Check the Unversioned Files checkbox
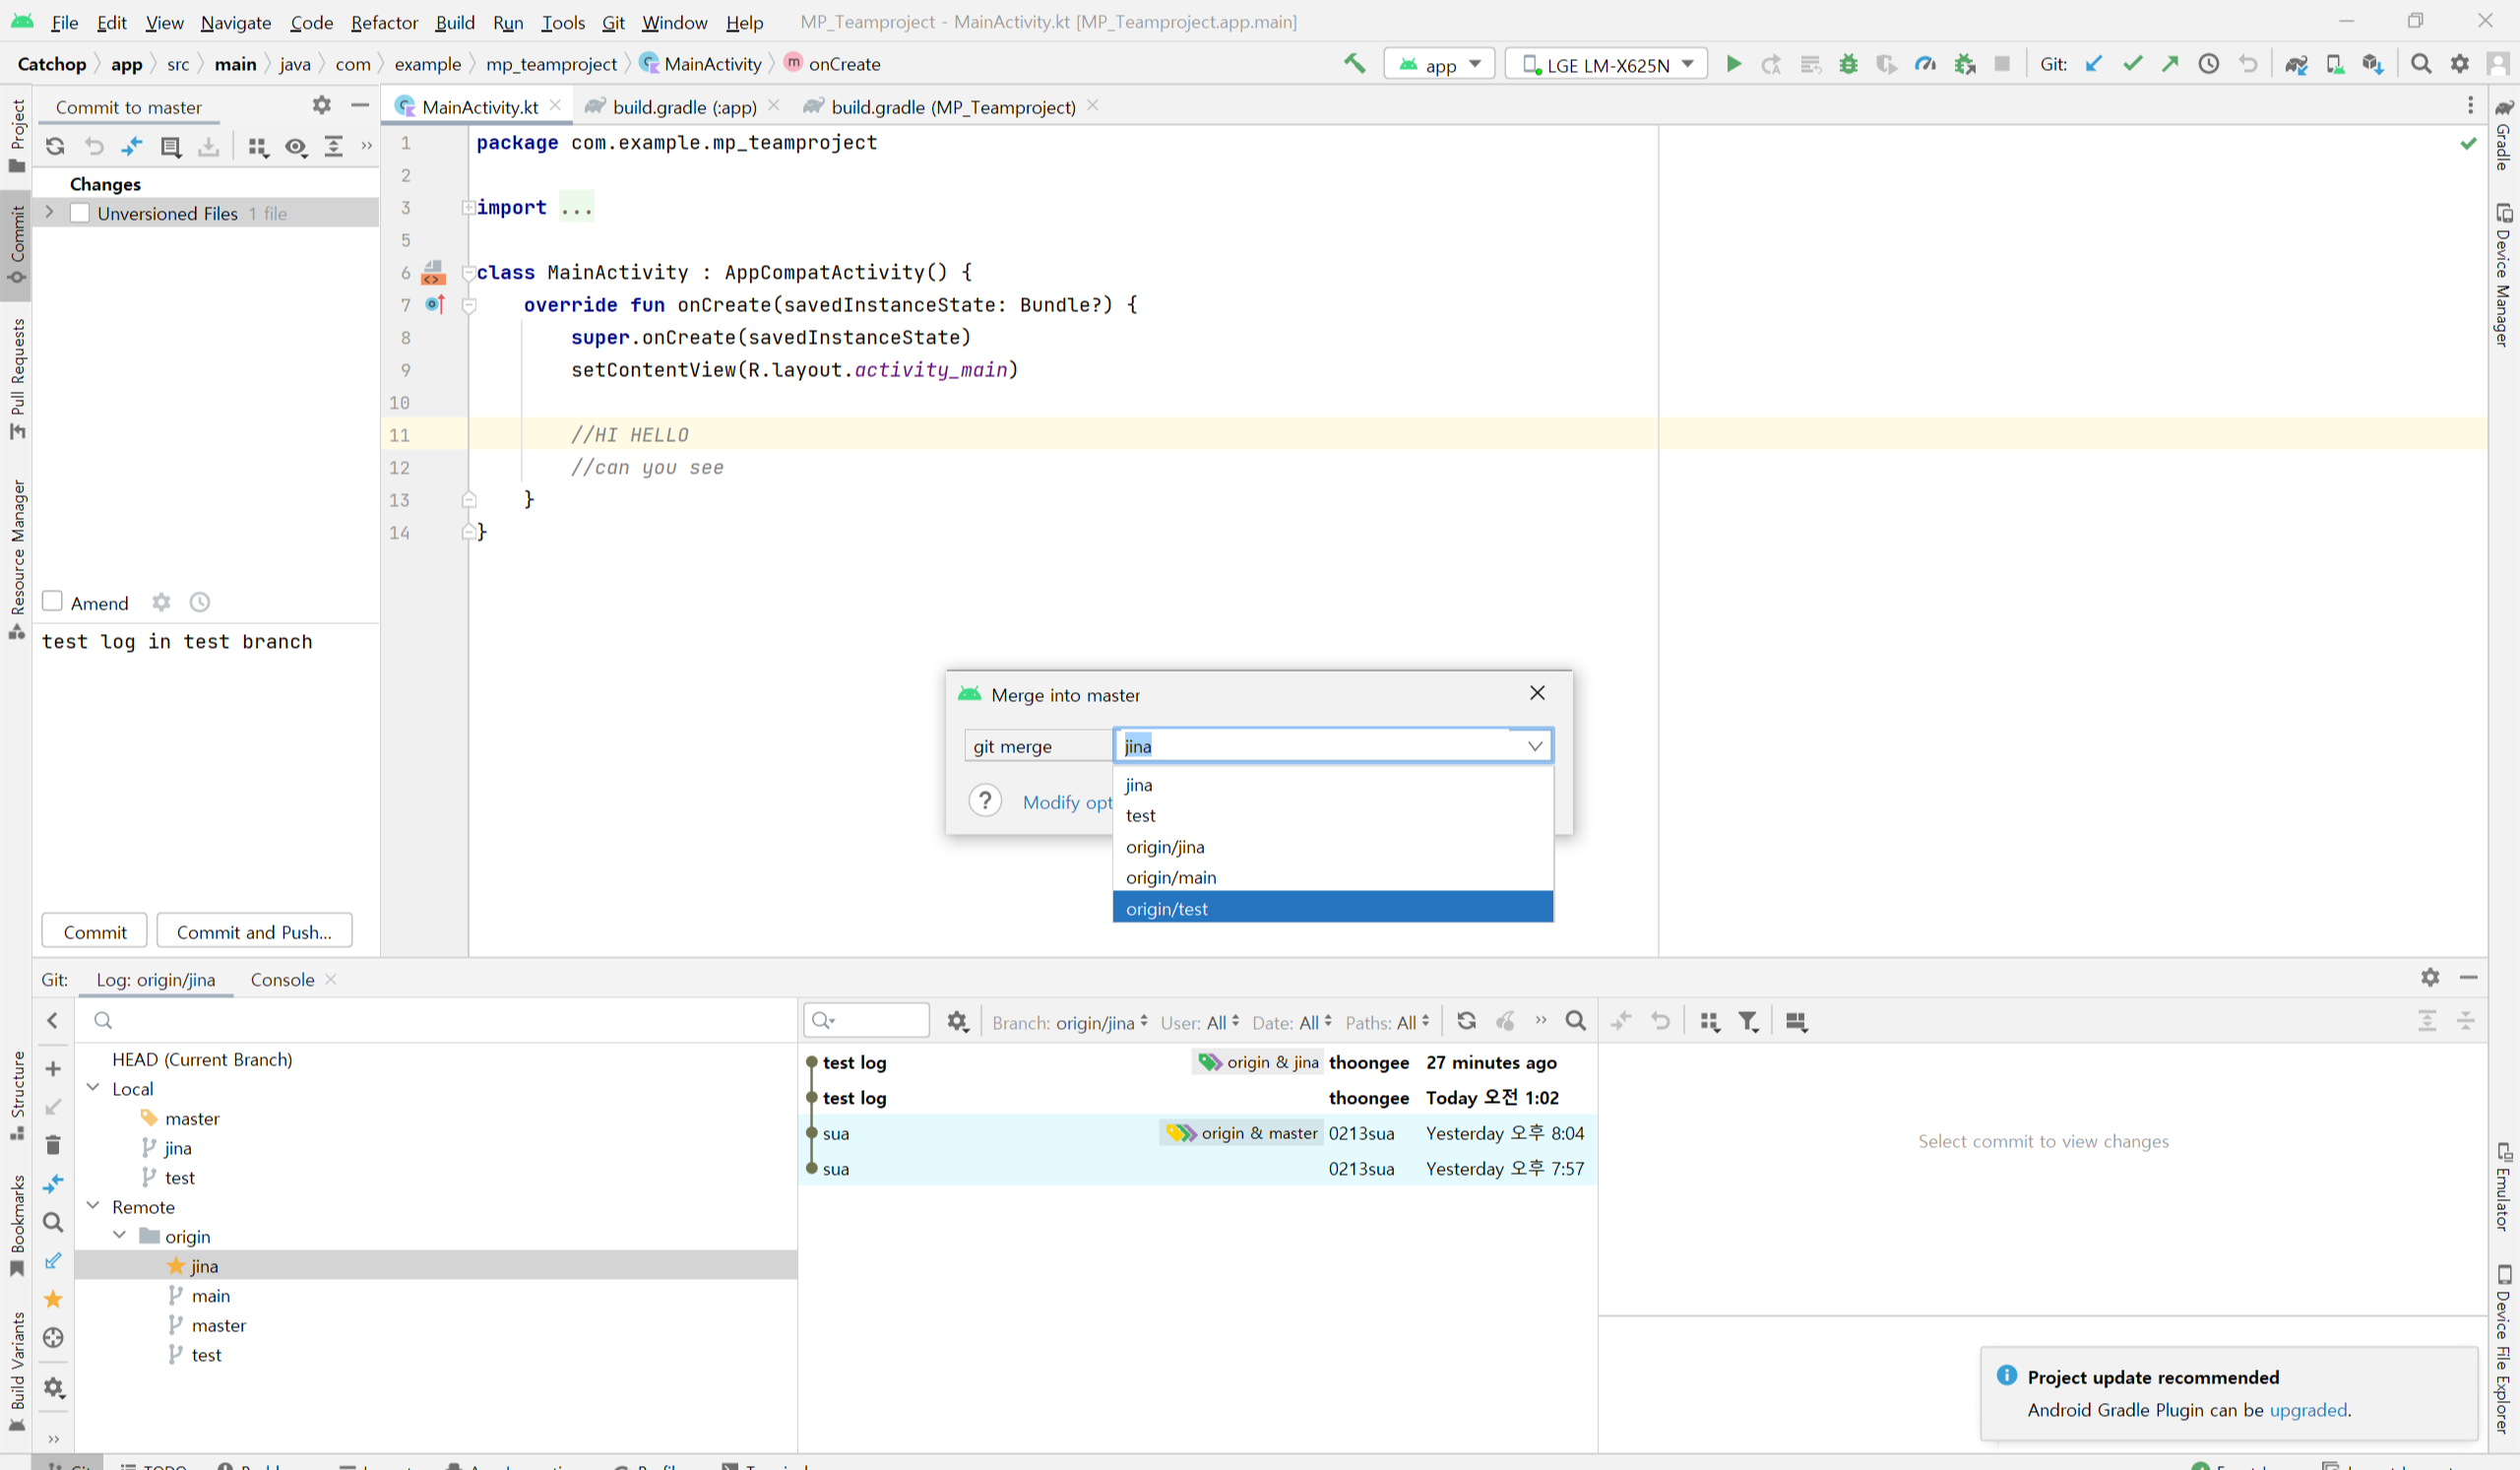 coord(80,213)
